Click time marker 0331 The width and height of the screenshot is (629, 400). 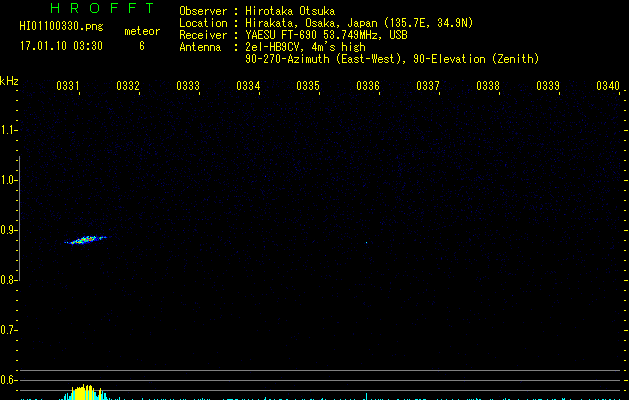(x=67, y=86)
